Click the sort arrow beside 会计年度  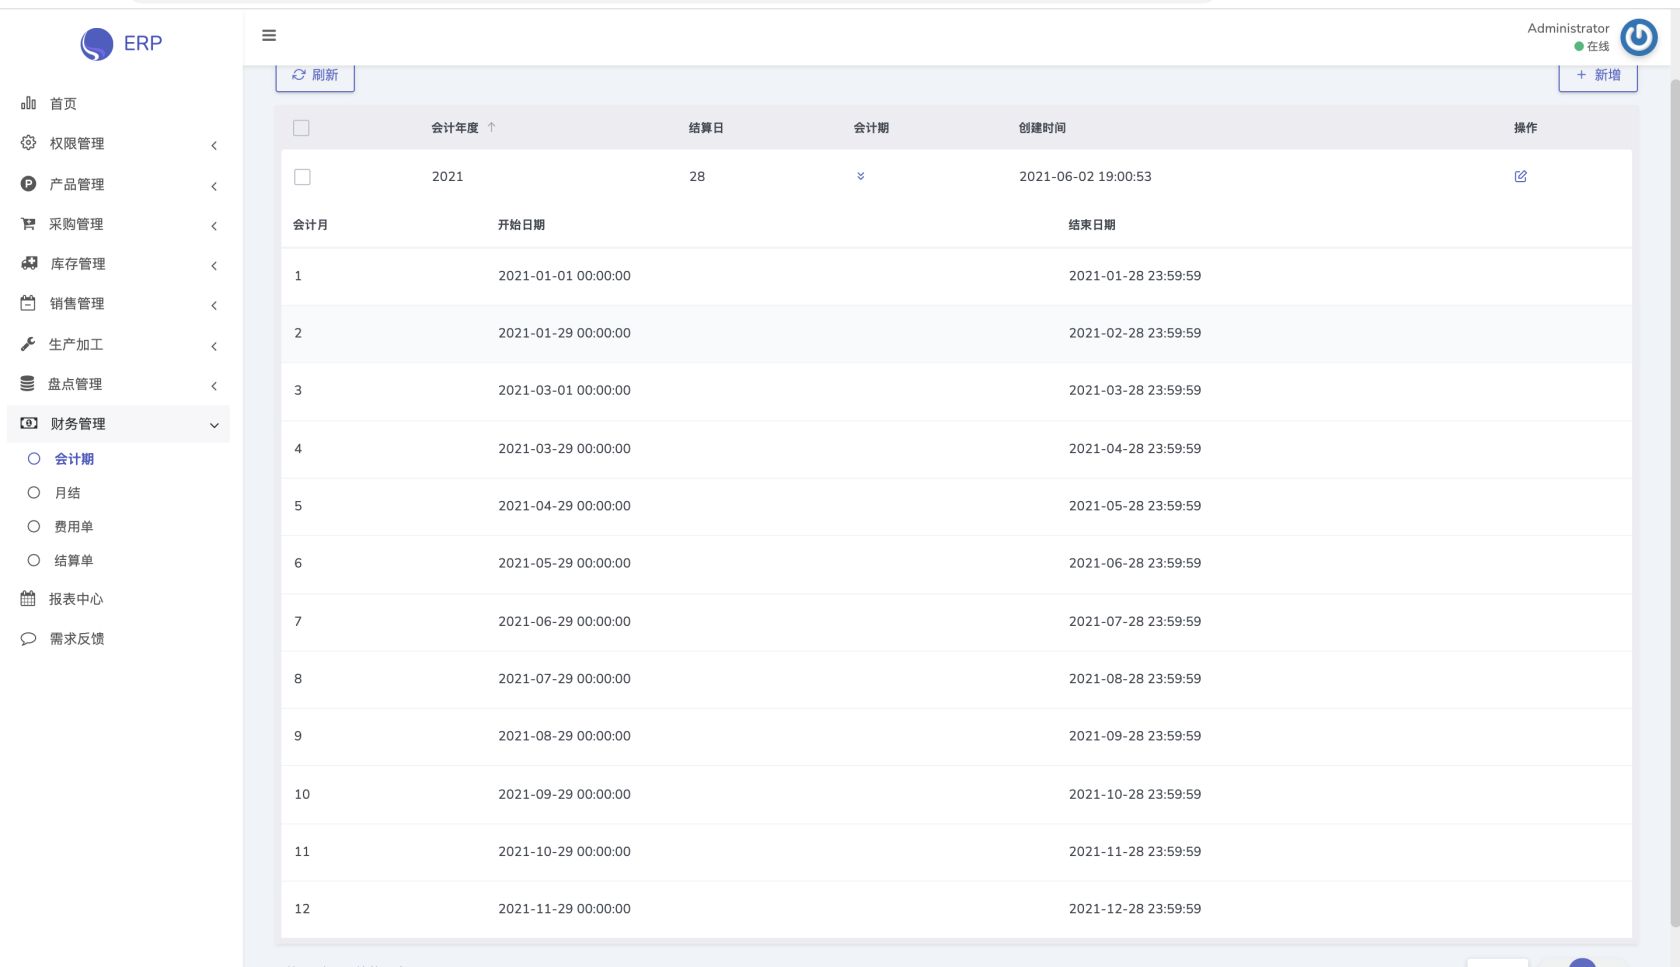pos(491,127)
